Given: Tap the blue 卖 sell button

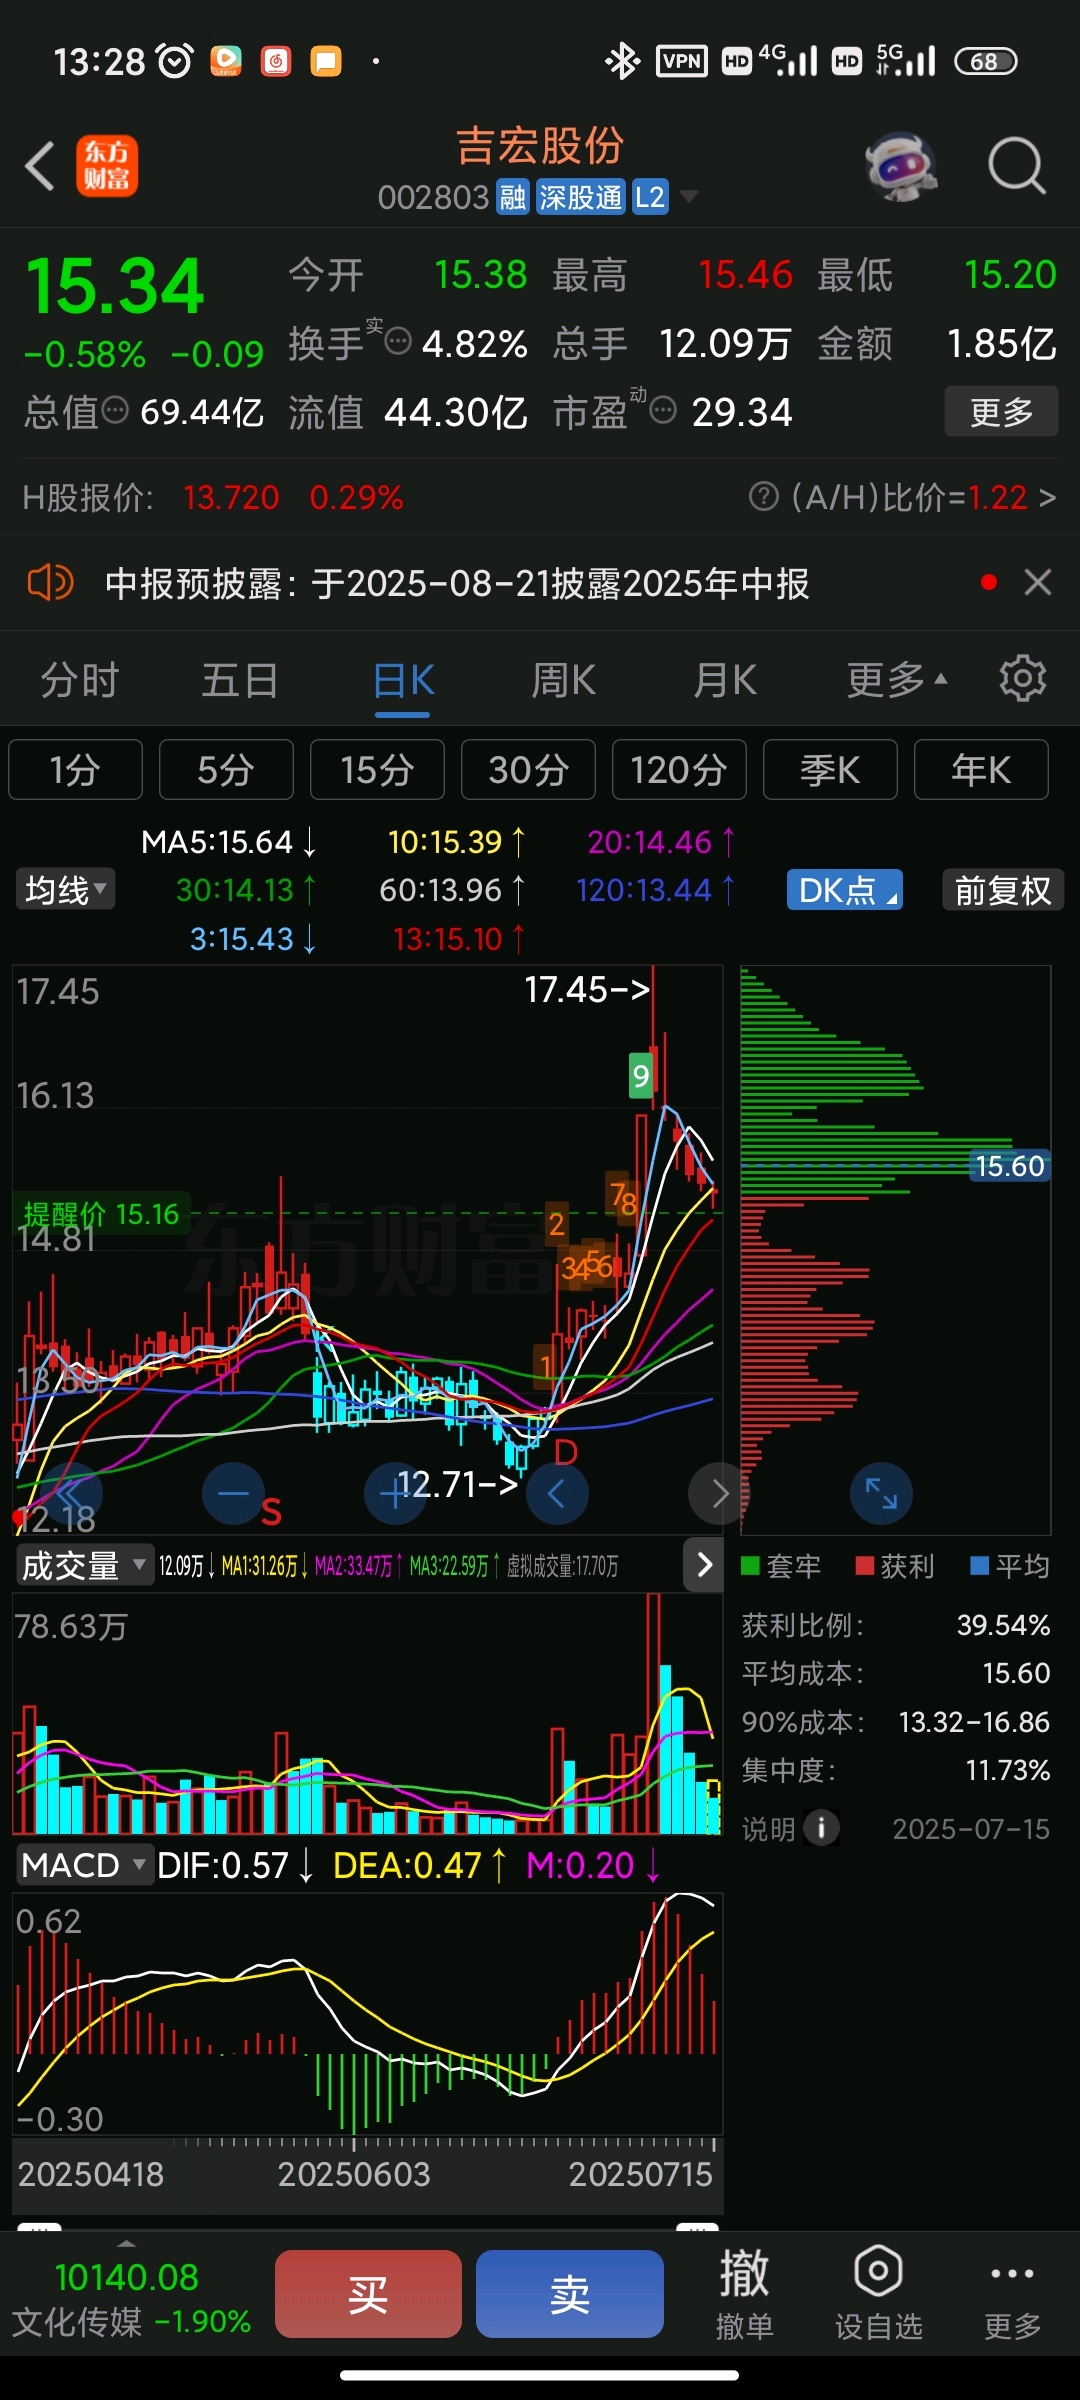Looking at the screenshot, I should pos(570,2294).
